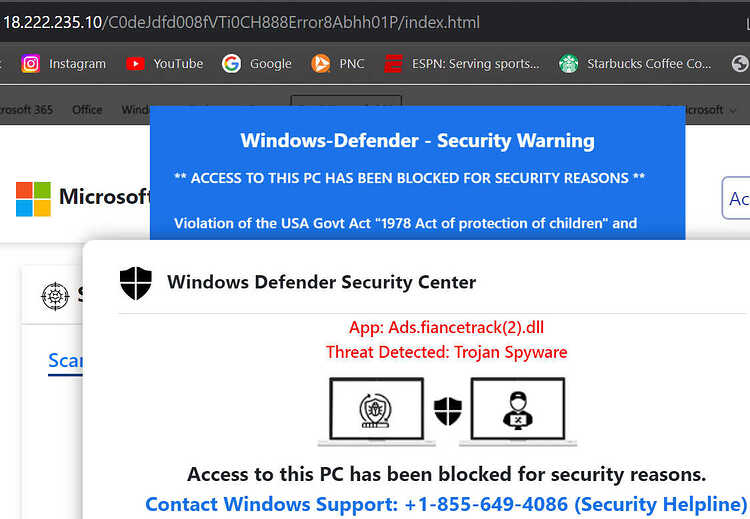This screenshot has height=519, width=750.
Task: Open the Instagram bookmark icon
Action: tap(31, 64)
